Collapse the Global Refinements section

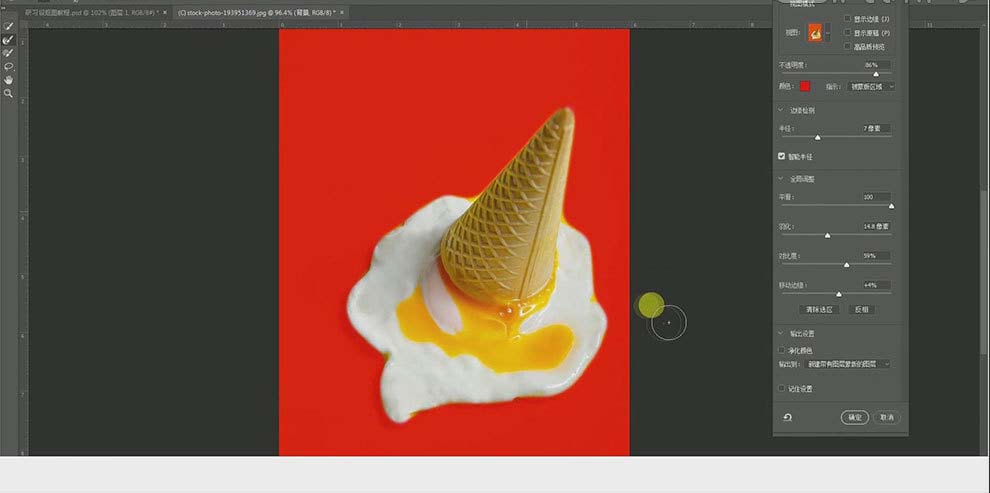(x=781, y=179)
